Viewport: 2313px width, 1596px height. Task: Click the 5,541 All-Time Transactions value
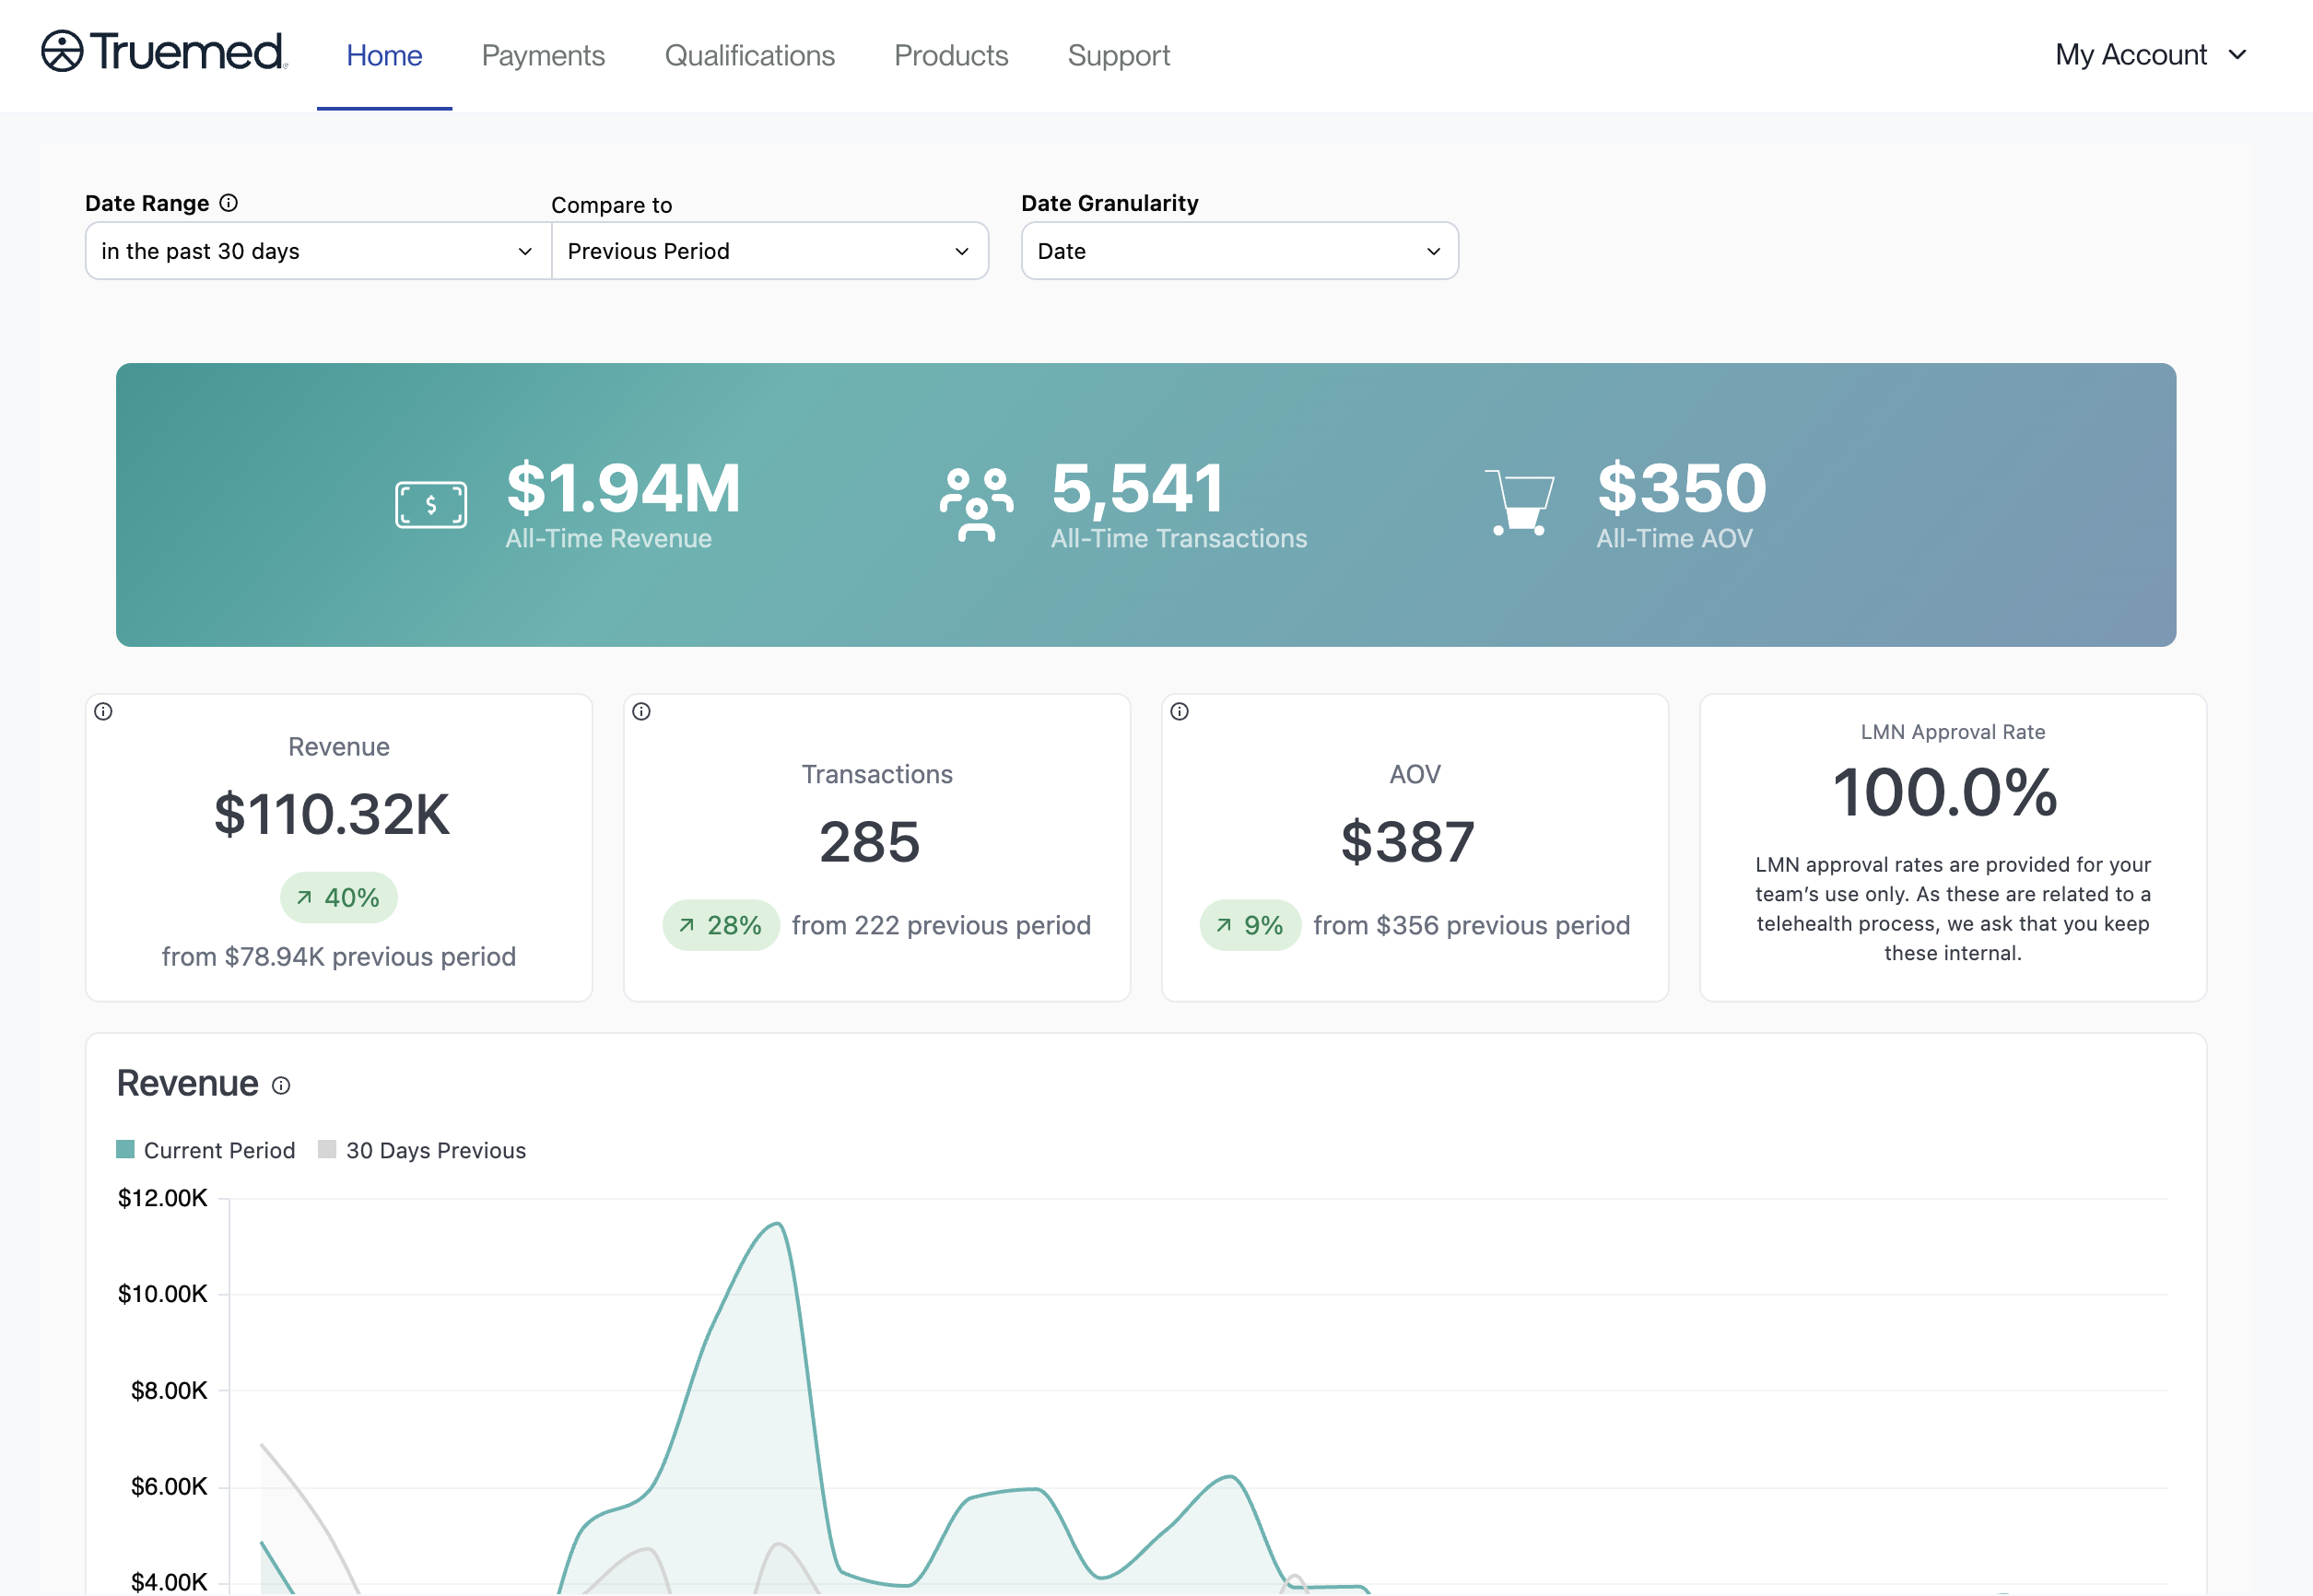(1138, 488)
